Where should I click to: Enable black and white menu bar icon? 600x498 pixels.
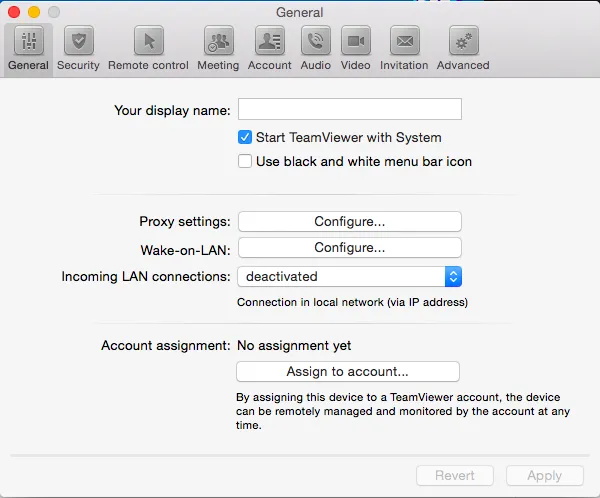(x=245, y=161)
